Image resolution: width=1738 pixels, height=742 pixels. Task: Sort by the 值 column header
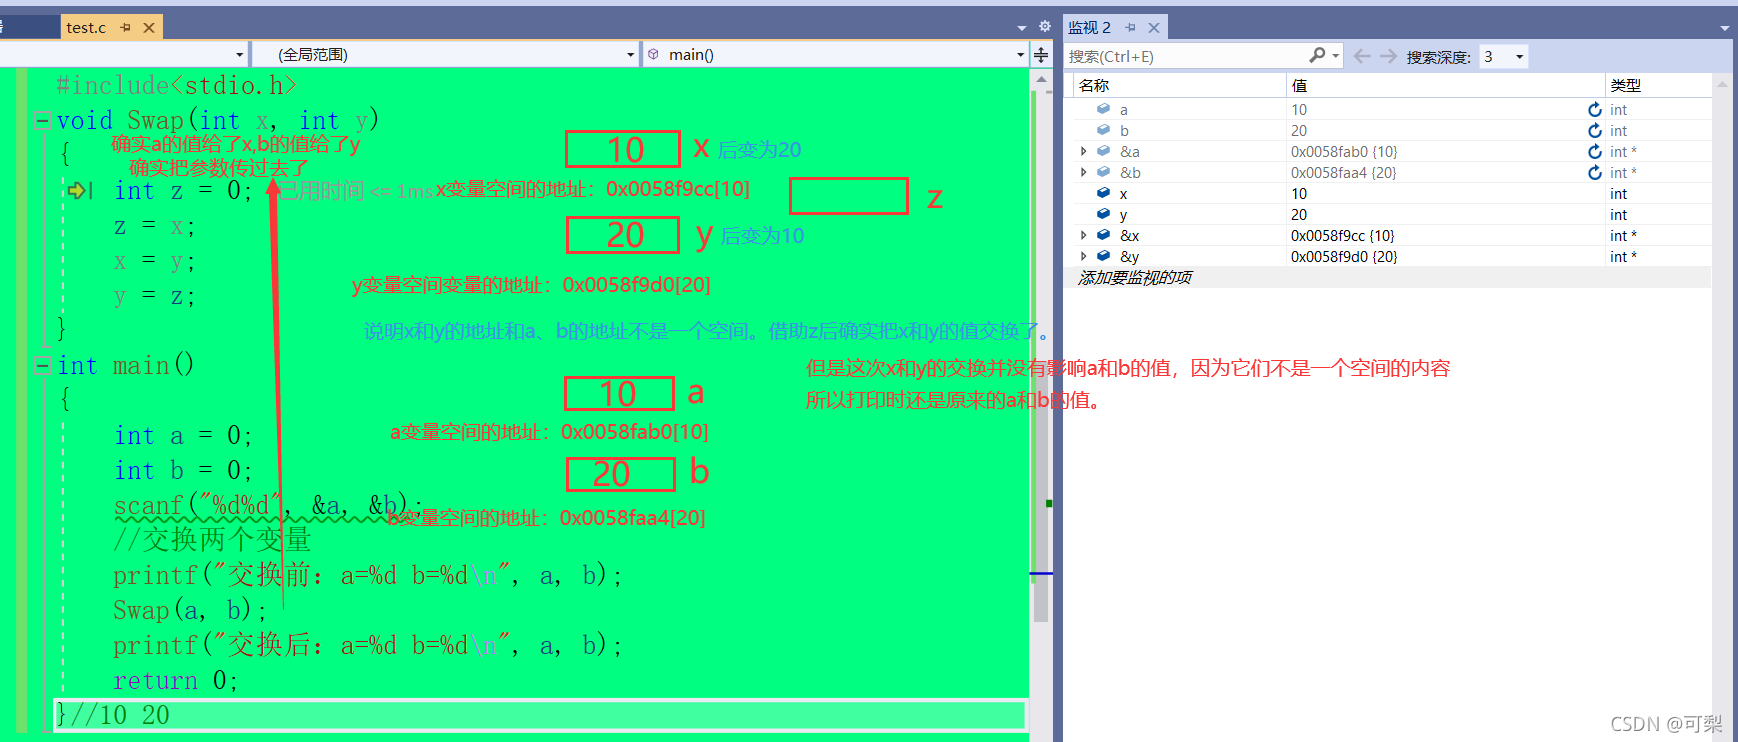[1445, 85]
